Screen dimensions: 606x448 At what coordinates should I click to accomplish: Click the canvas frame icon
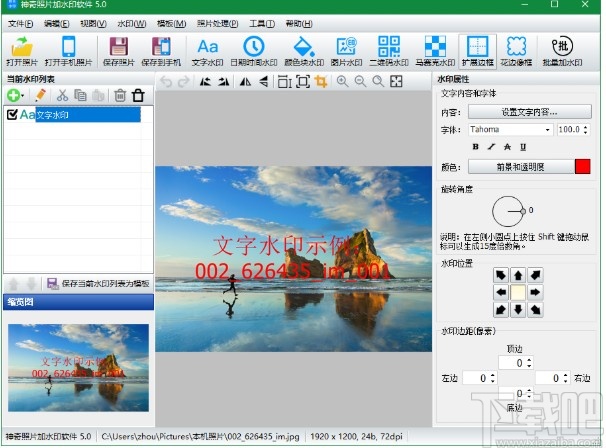[x=303, y=82]
